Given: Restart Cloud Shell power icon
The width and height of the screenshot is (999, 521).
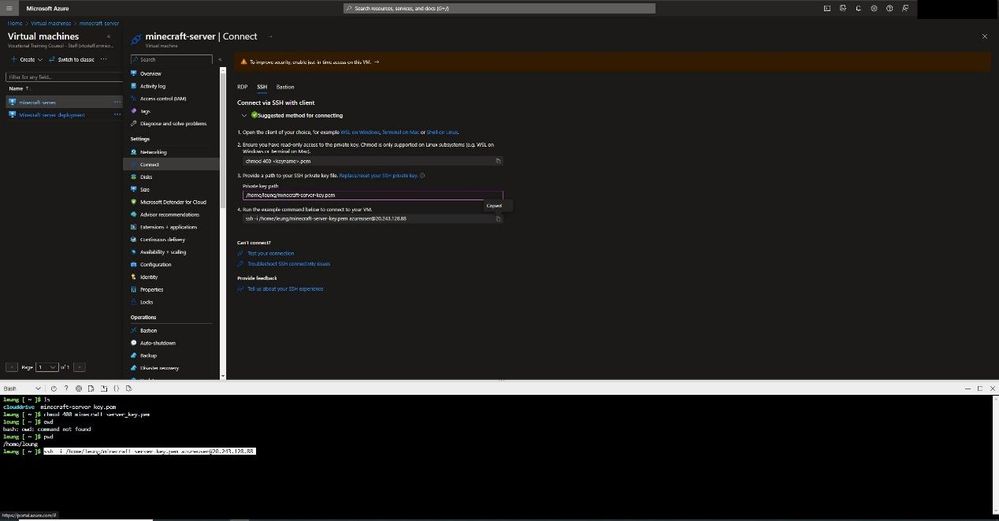Looking at the screenshot, I should (54, 389).
